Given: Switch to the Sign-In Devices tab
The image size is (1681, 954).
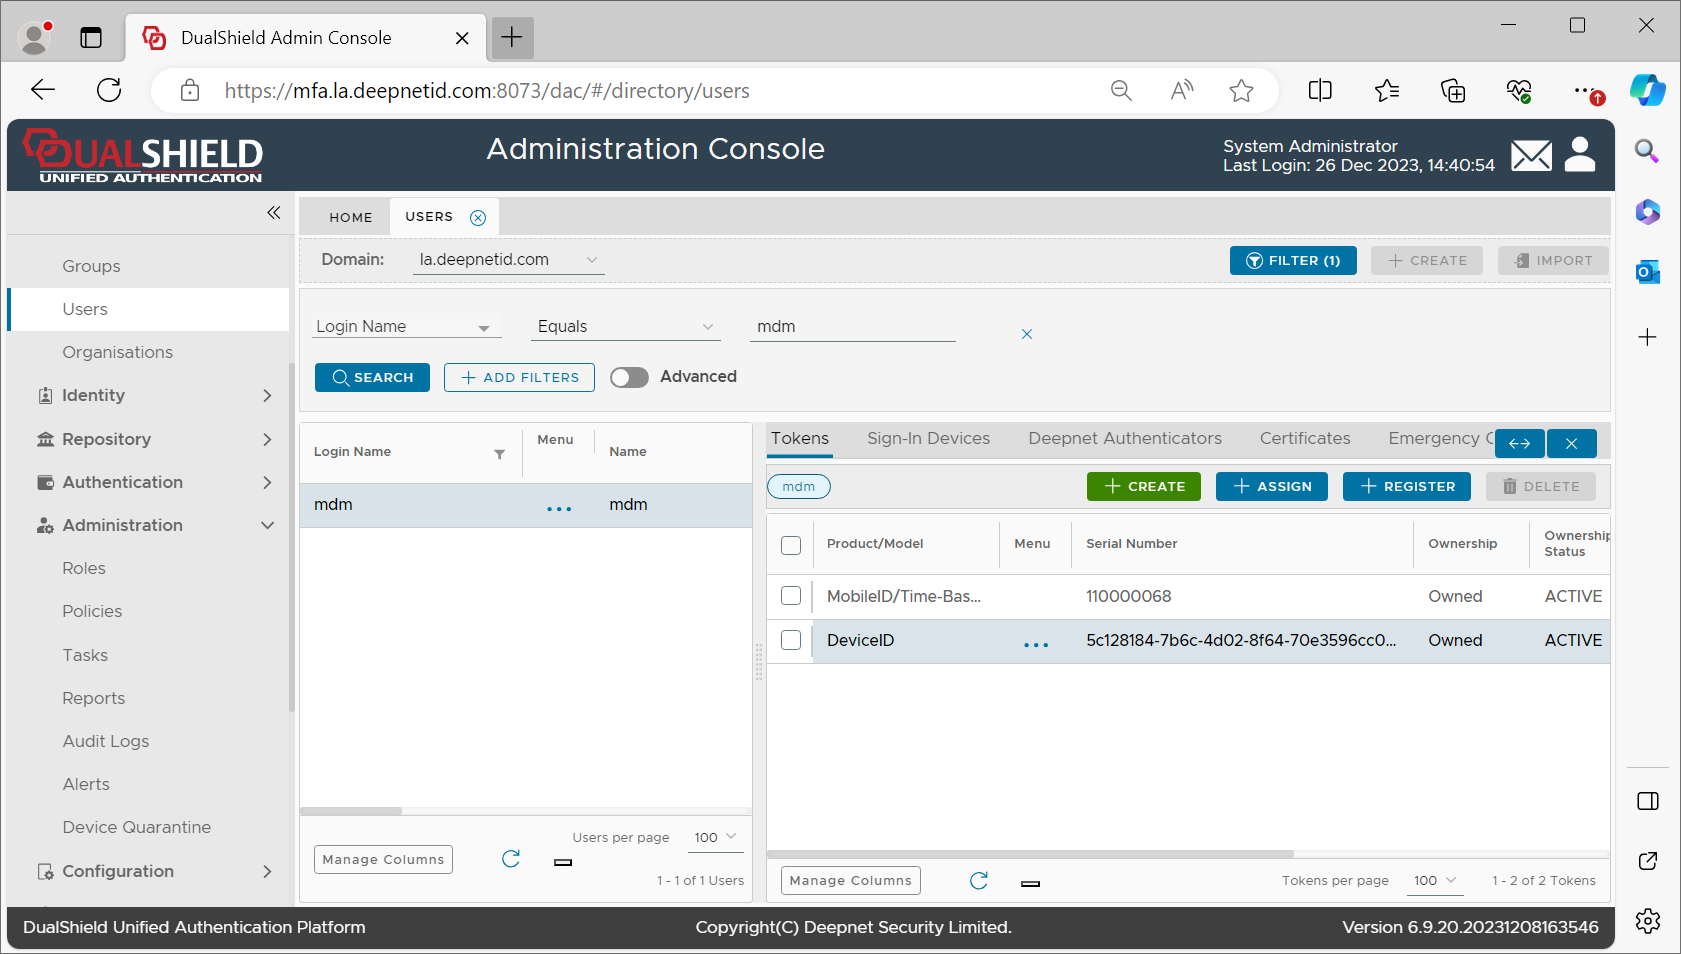Looking at the screenshot, I should [x=928, y=438].
